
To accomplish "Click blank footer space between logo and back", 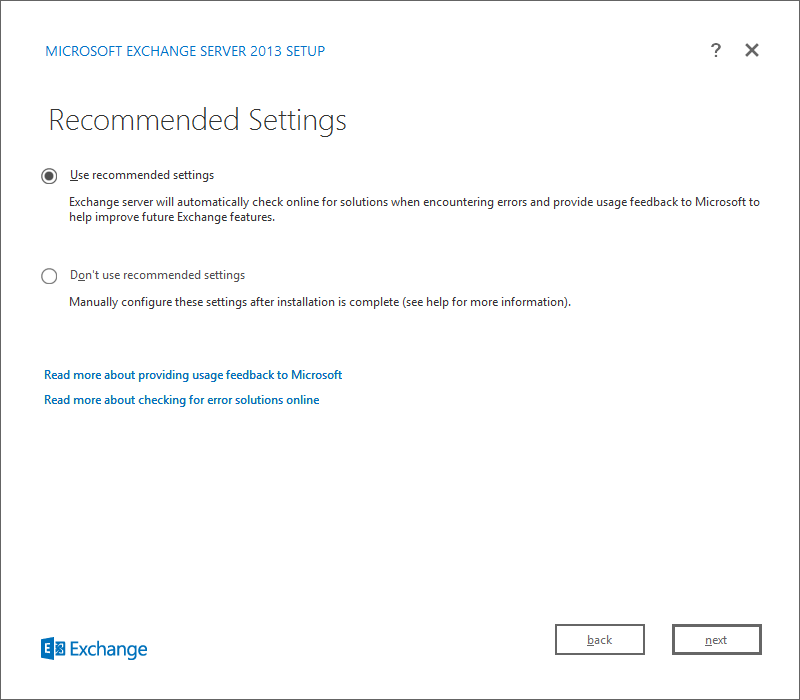I will [350, 645].
